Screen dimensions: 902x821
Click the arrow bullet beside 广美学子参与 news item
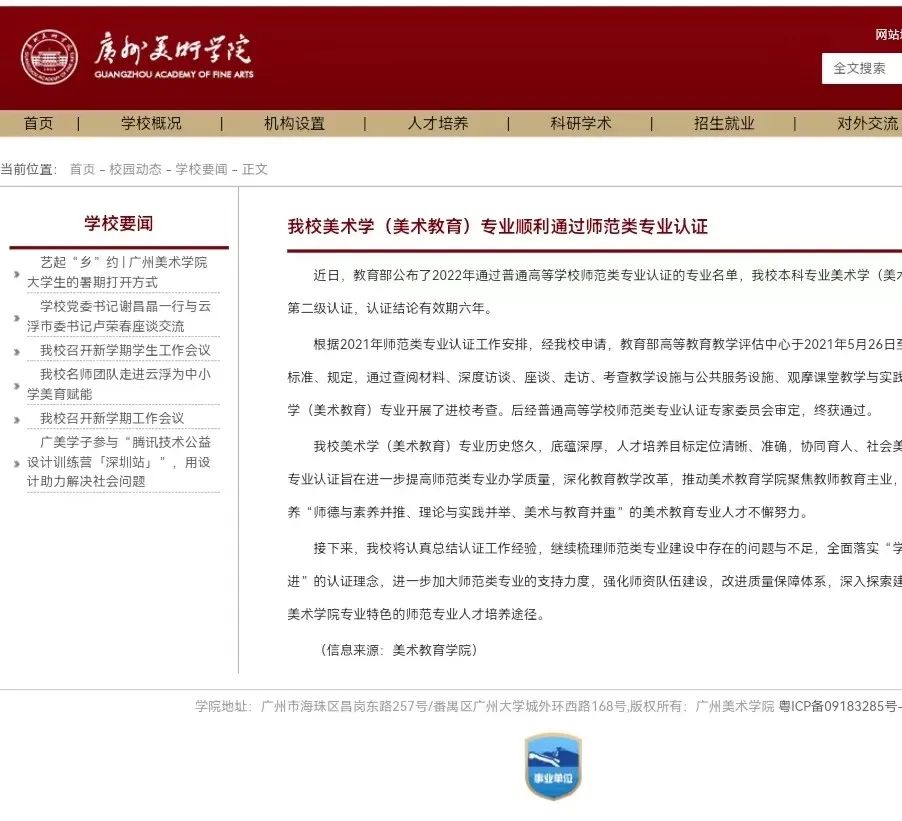point(17,463)
